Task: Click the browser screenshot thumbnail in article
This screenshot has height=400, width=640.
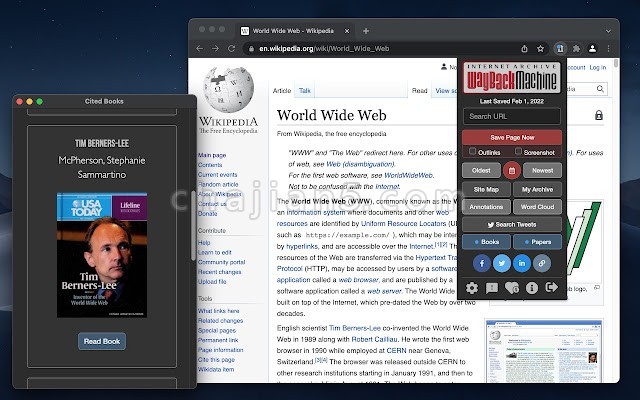Action: click(x=544, y=352)
